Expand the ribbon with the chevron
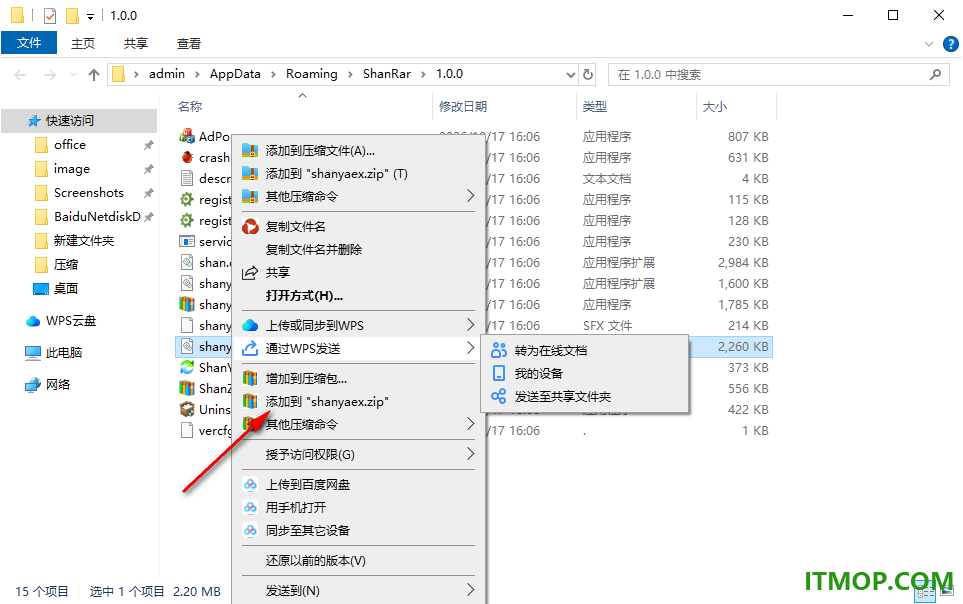The height and width of the screenshot is (604, 963). [929, 44]
